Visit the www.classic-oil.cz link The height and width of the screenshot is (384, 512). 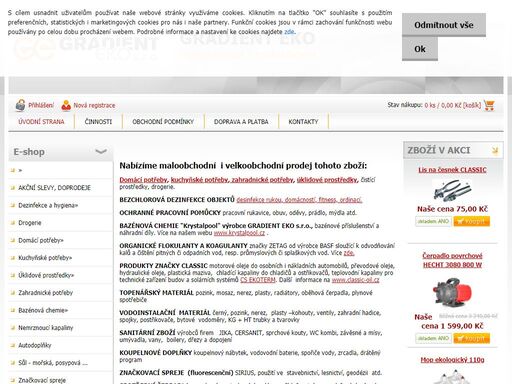355,280
